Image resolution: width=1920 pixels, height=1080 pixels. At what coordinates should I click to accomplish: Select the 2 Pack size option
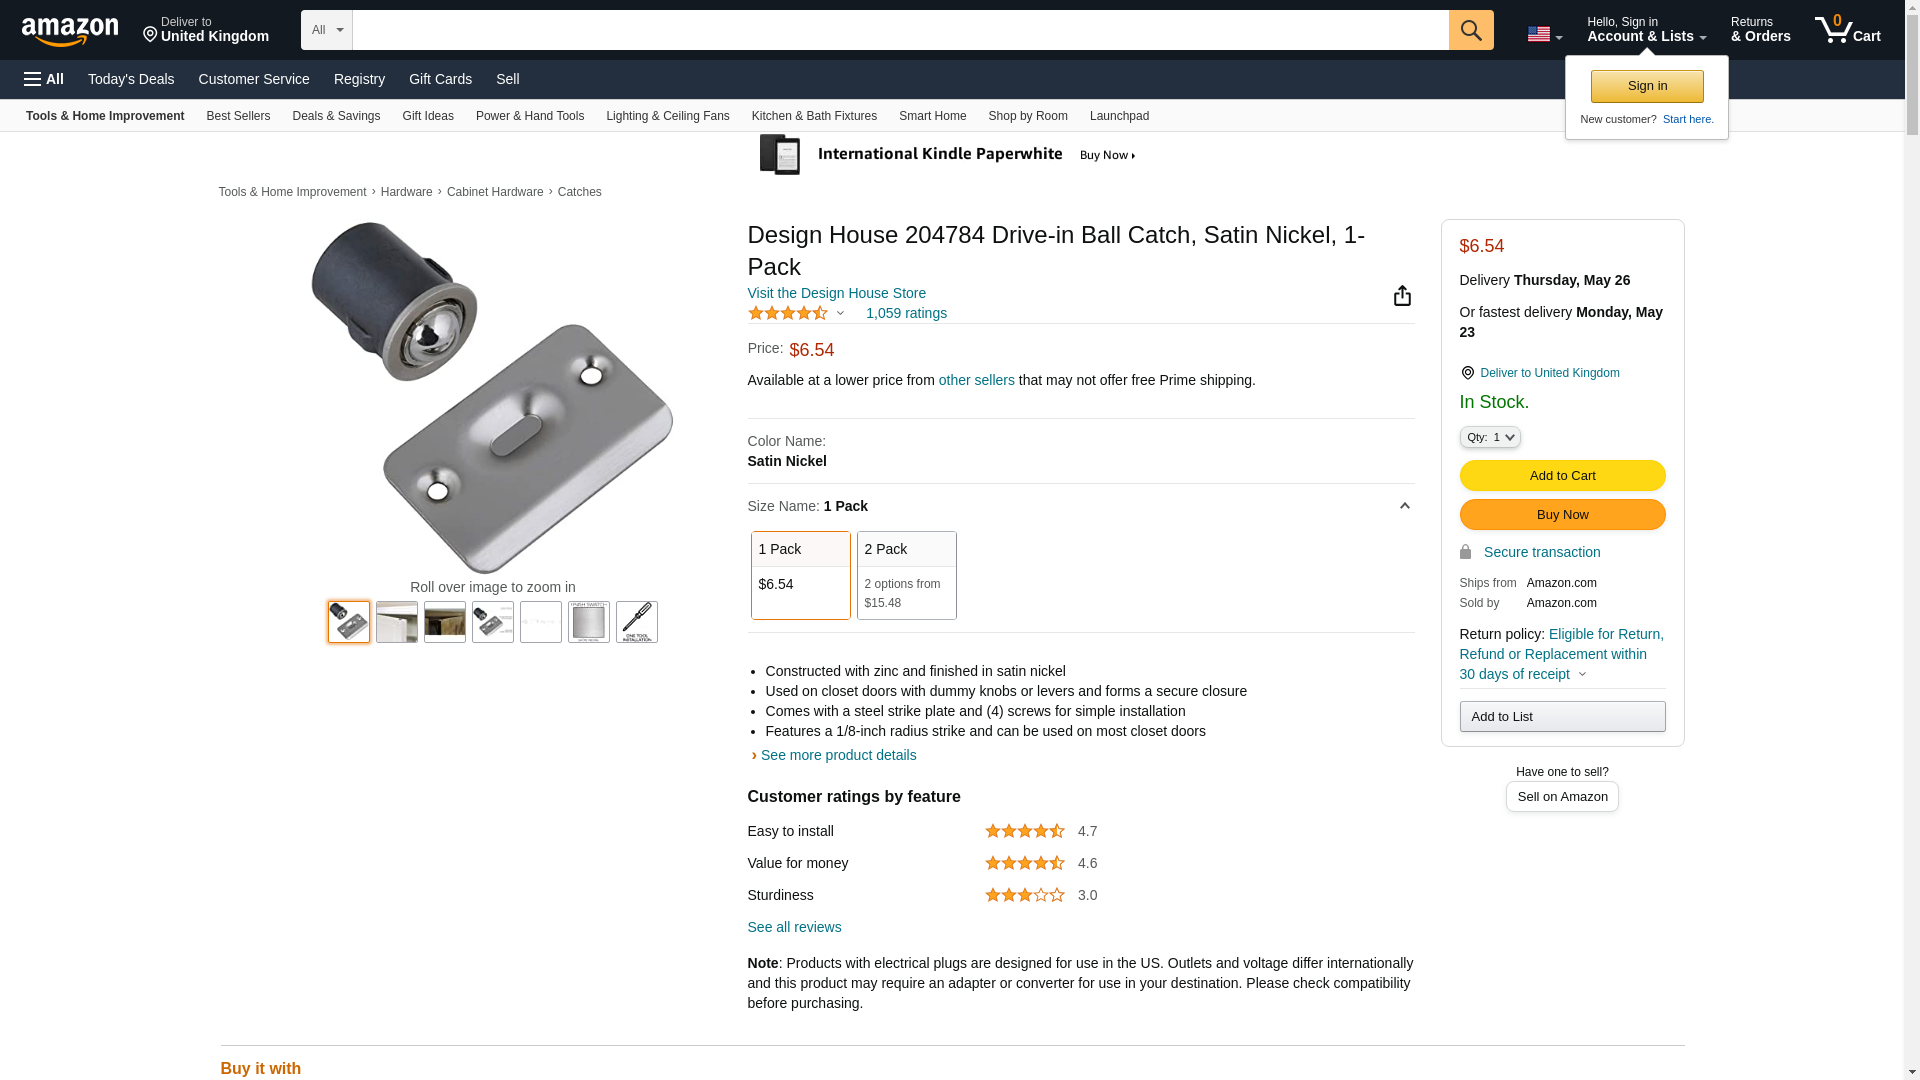pos(906,575)
